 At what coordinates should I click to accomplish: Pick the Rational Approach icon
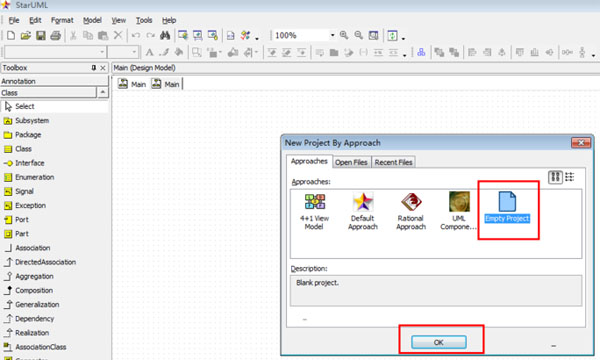[x=411, y=202]
